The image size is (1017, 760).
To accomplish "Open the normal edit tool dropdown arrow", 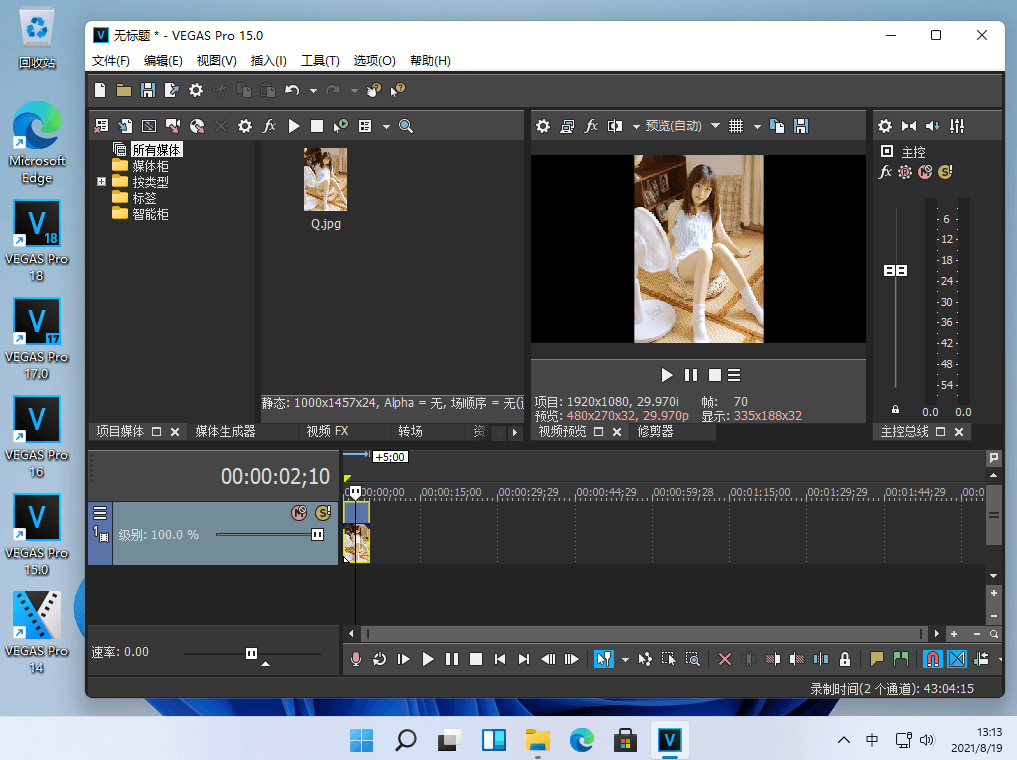I will coord(625,660).
